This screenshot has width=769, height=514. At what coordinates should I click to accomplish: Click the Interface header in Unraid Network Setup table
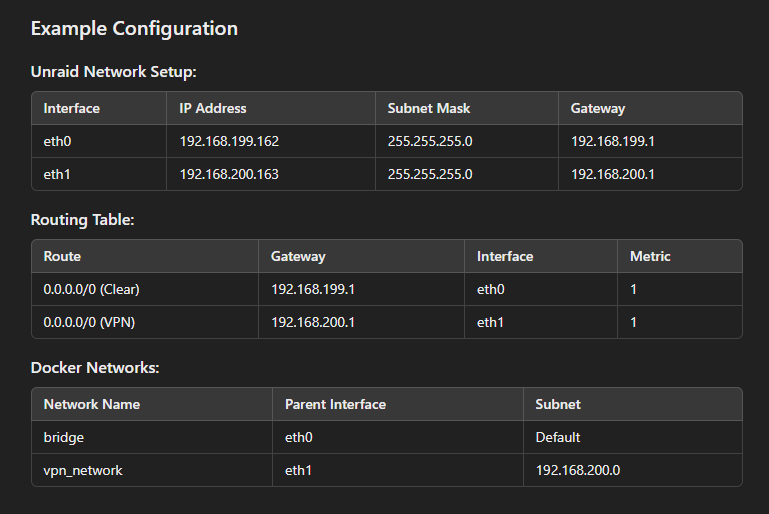[72, 108]
